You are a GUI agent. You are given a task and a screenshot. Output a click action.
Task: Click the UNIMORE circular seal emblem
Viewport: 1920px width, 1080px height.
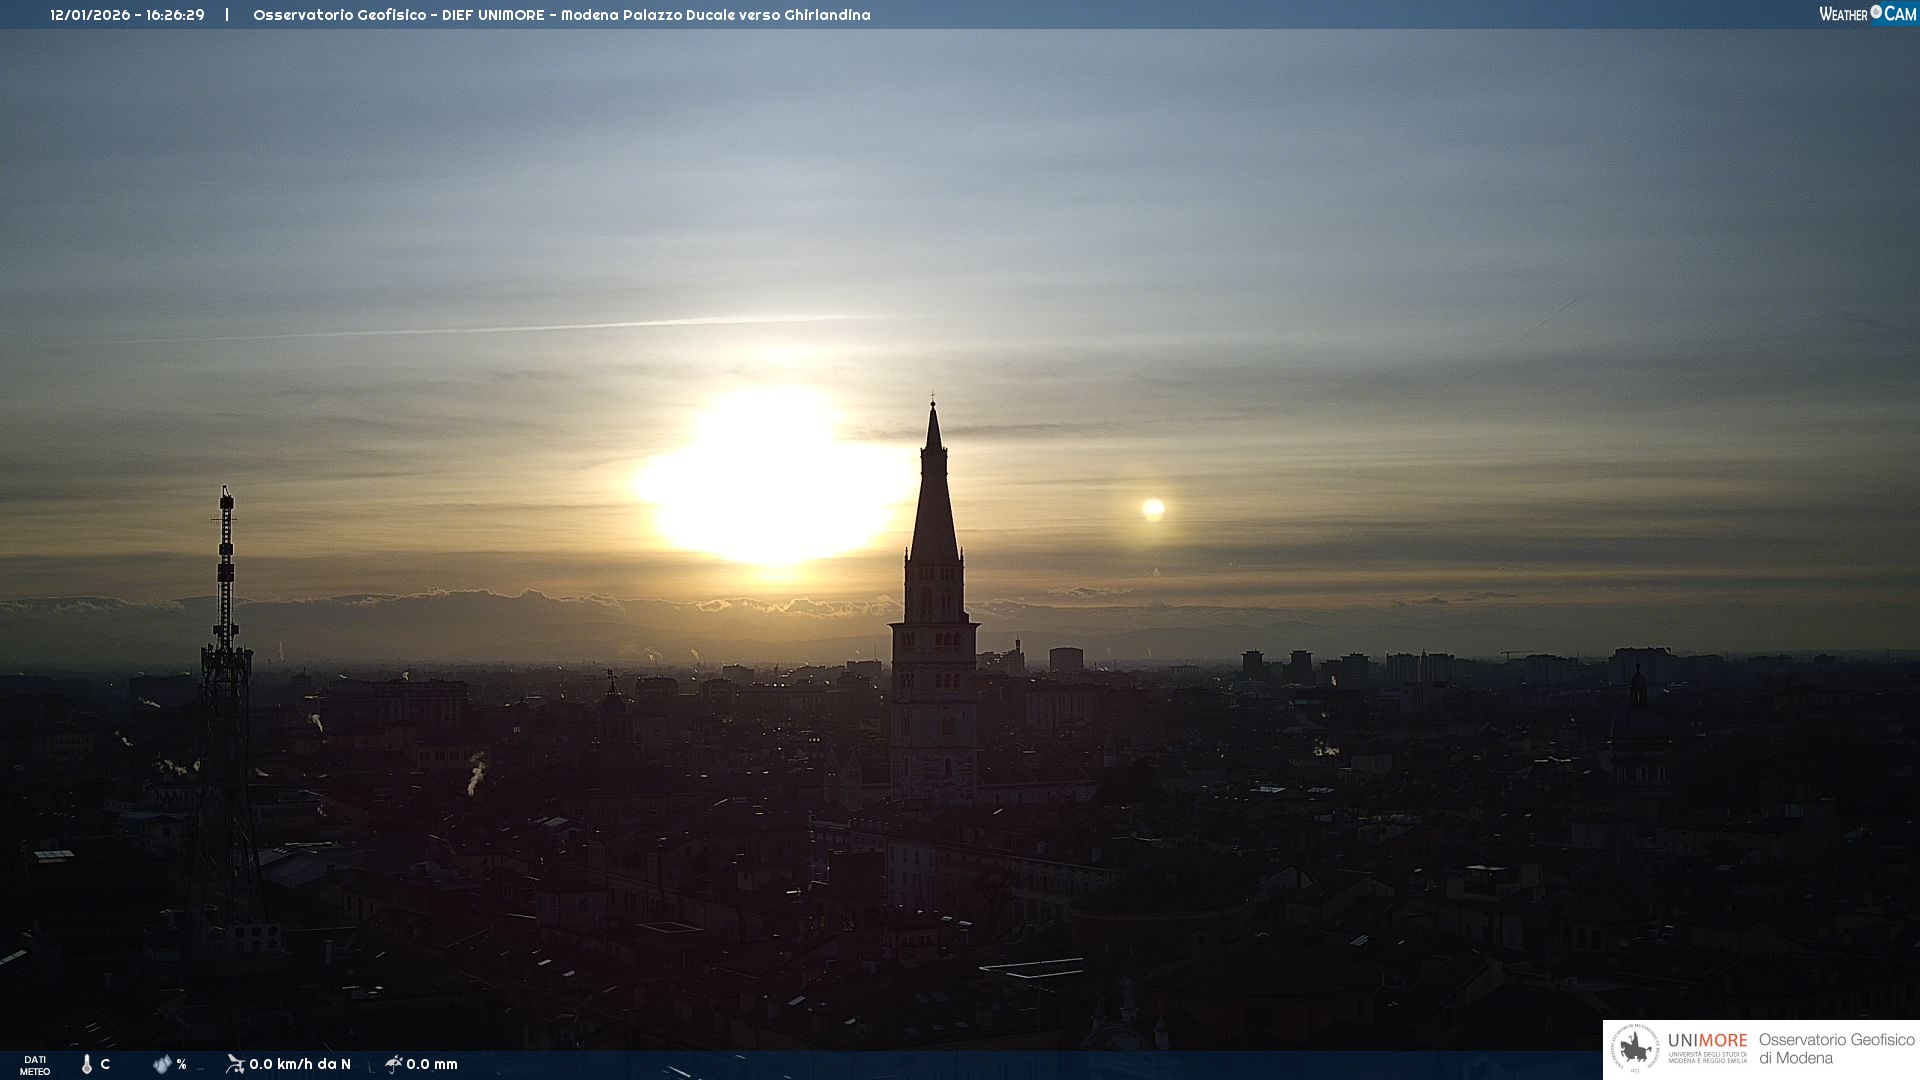(x=1635, y=1049)
